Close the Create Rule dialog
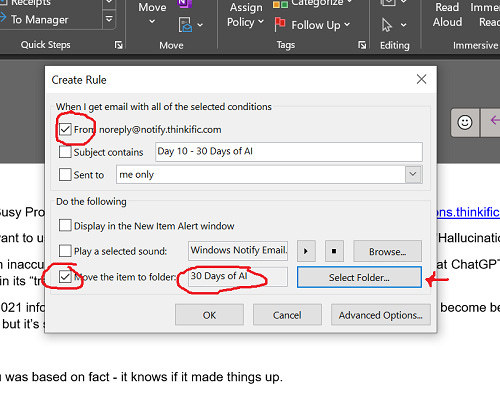The image size is (500, 396). 421,79
